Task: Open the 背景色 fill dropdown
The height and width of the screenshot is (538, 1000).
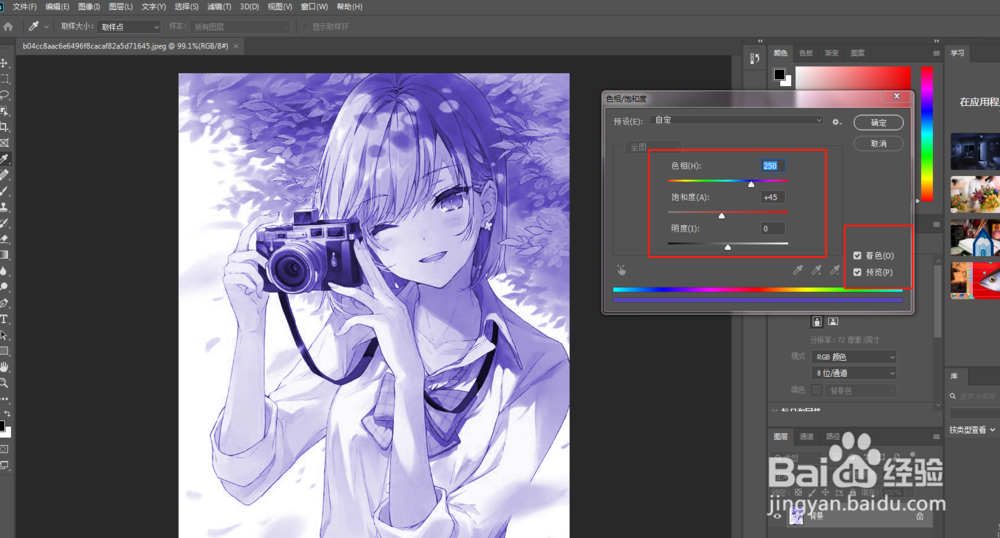Action: coord(861,391)
